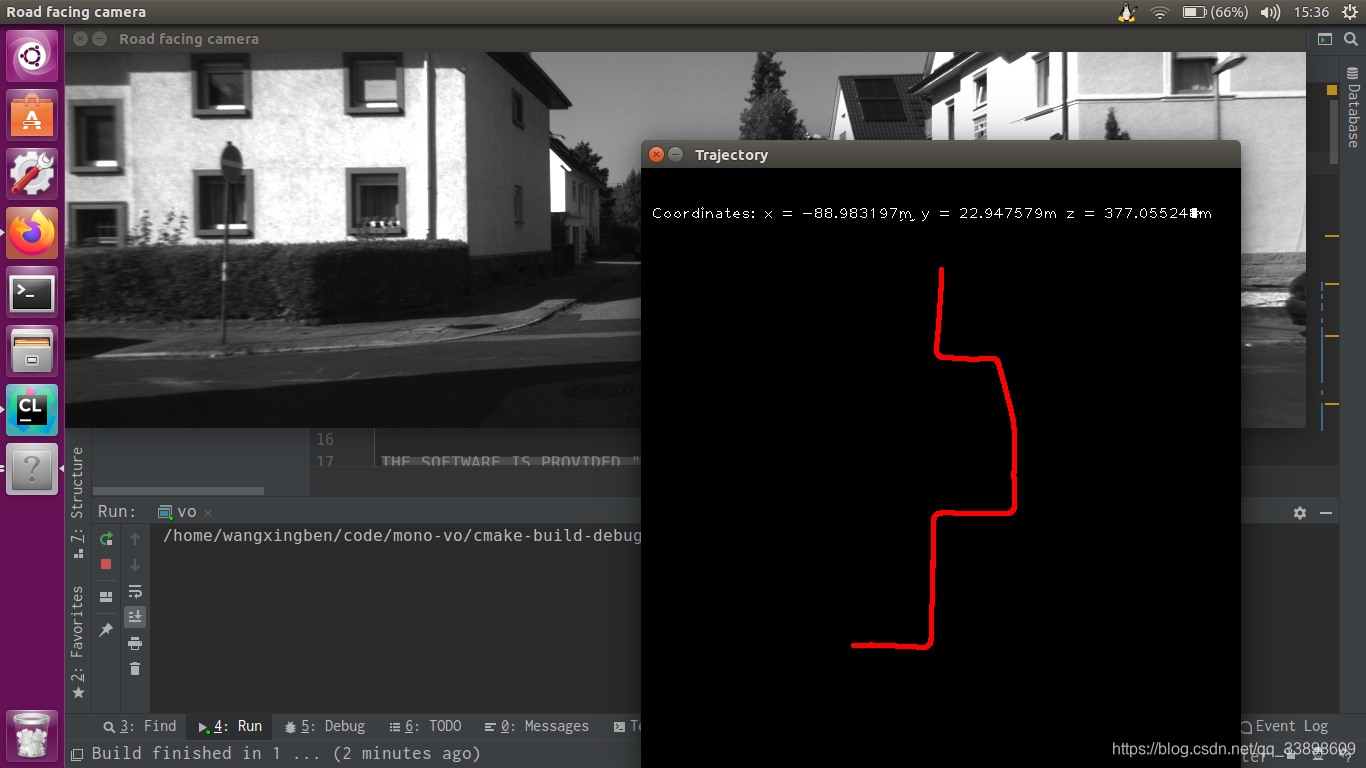Image resolution: width=1366 pixels, height=768 pixels.
Task: Click the down stack trace arrow
Action: 135,565
